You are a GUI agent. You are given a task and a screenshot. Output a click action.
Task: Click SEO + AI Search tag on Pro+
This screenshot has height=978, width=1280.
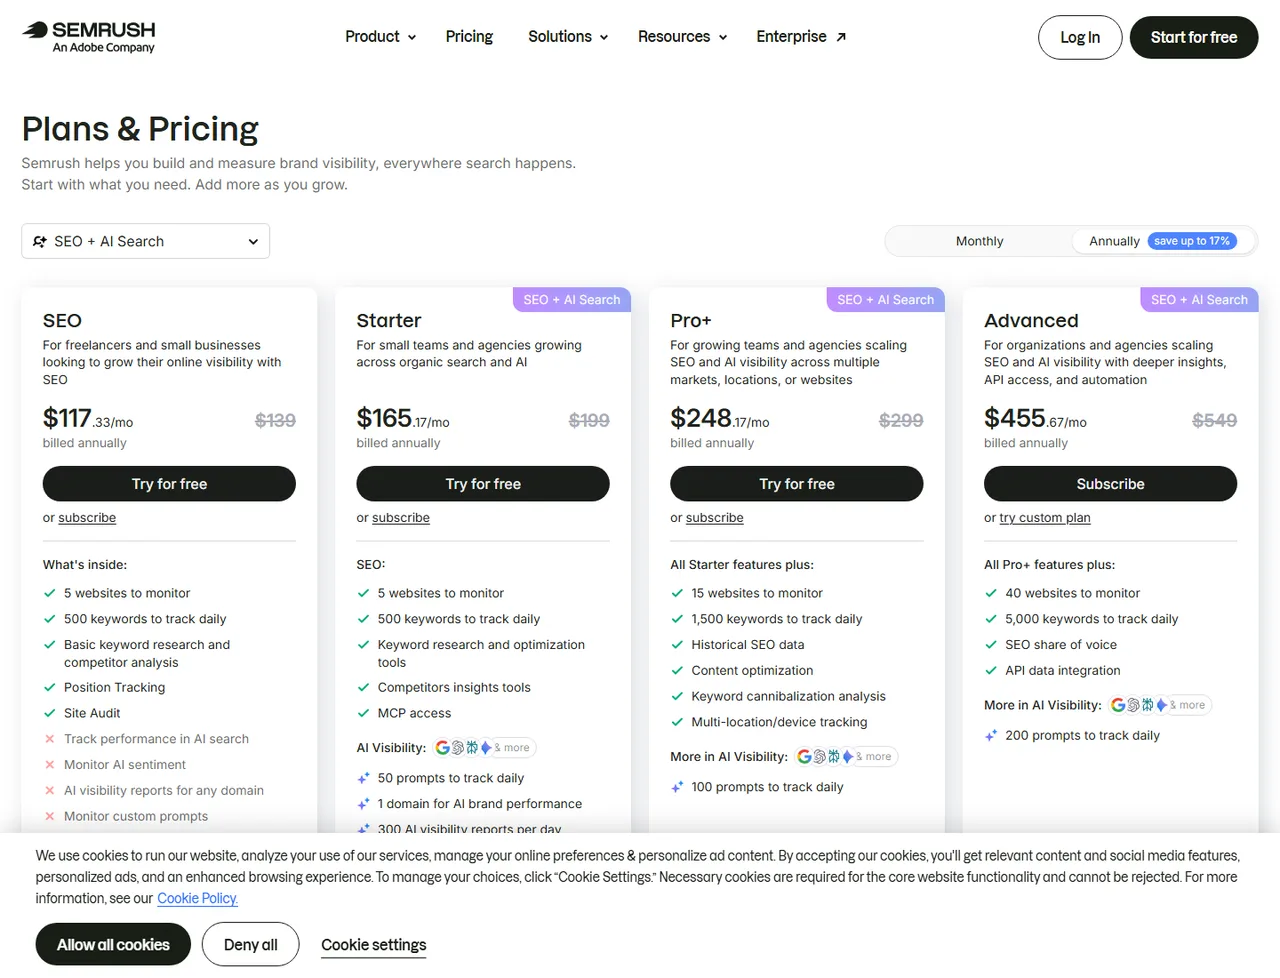pyautogui.click(x=886, y=300)
